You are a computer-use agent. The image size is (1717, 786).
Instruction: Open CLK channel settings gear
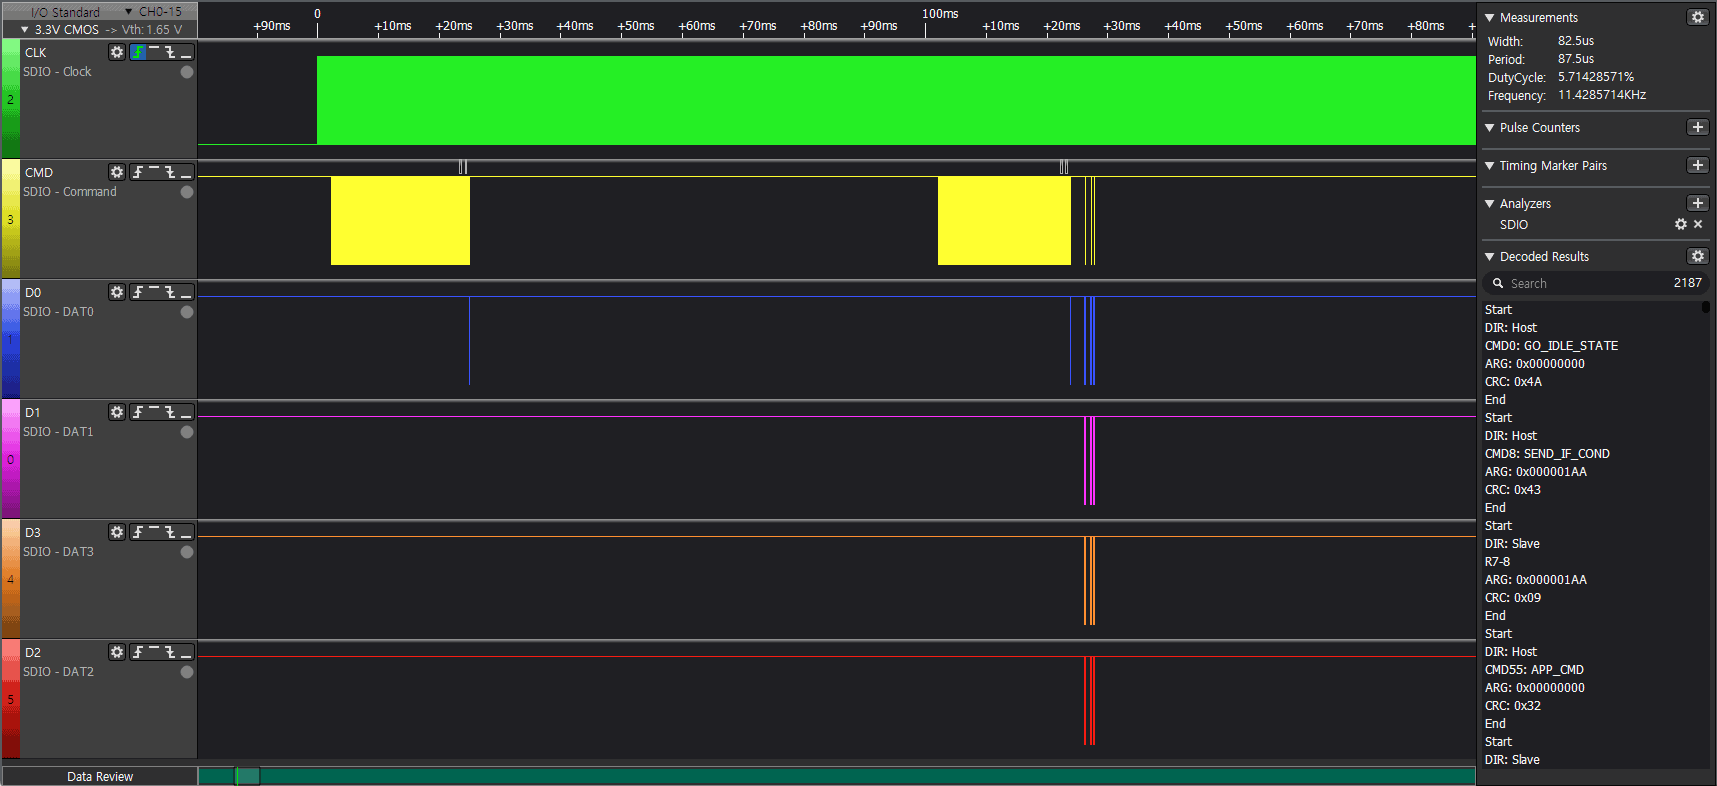pos(117,52)
